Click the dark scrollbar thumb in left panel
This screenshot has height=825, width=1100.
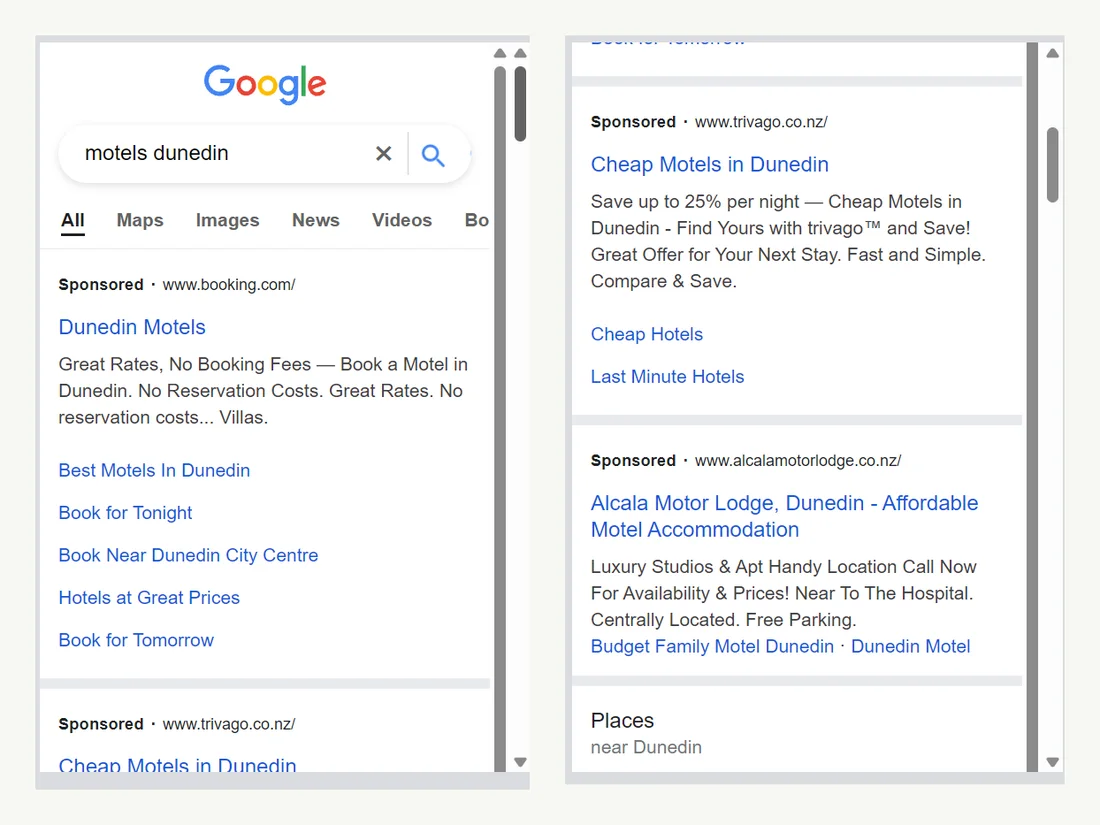(x=520, y=104)
